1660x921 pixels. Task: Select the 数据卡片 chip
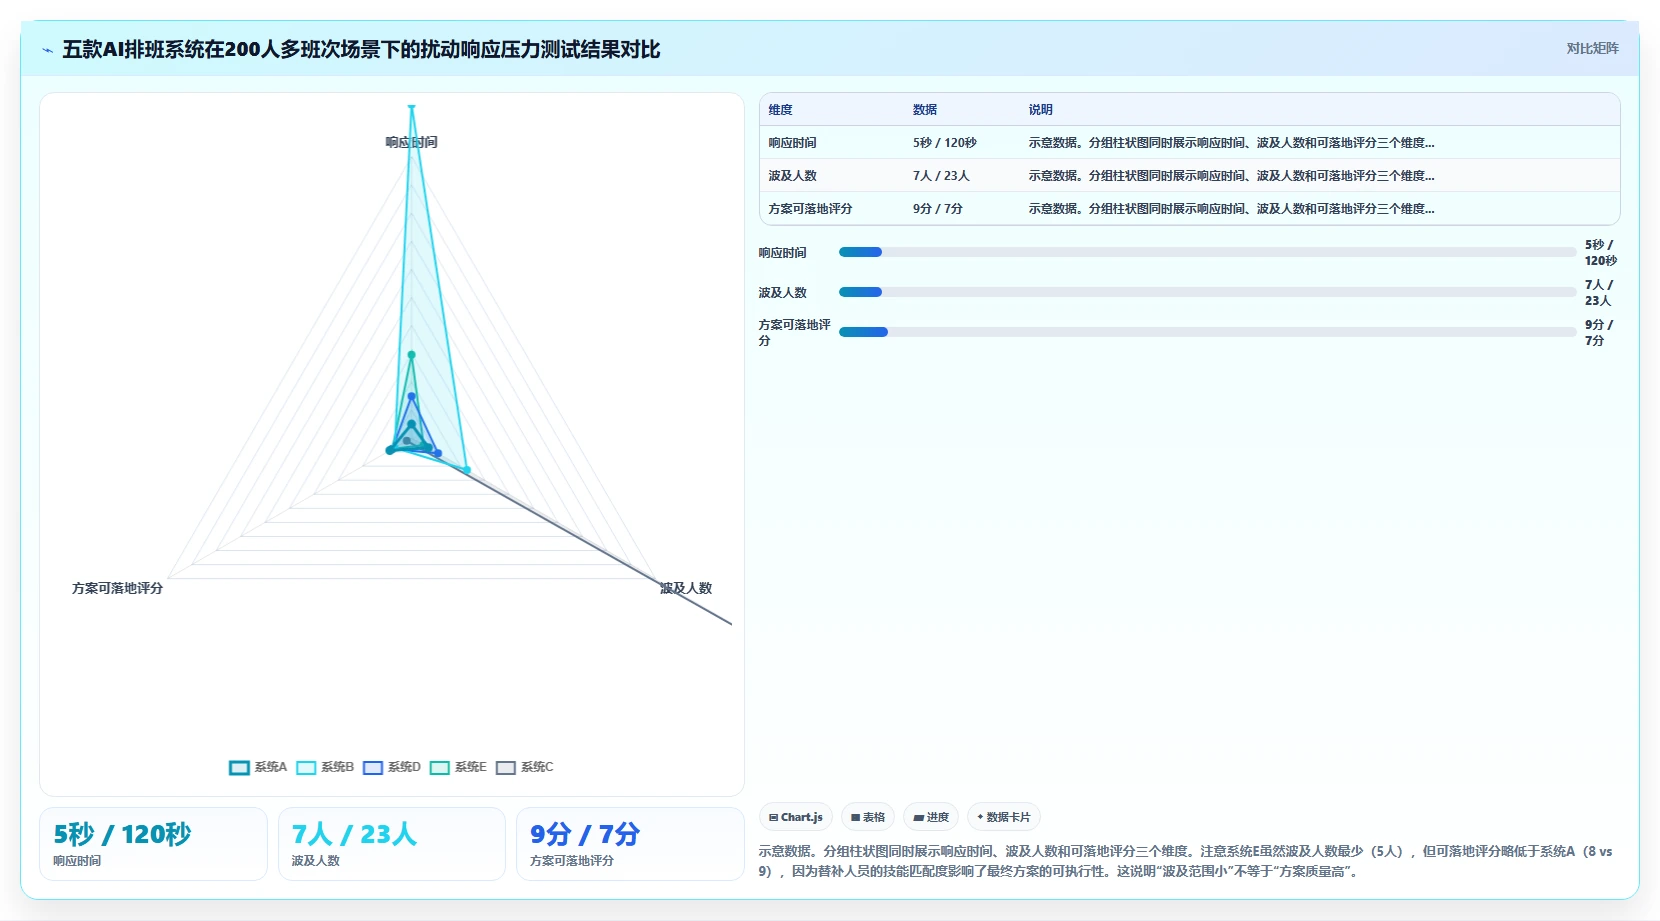1004,817
